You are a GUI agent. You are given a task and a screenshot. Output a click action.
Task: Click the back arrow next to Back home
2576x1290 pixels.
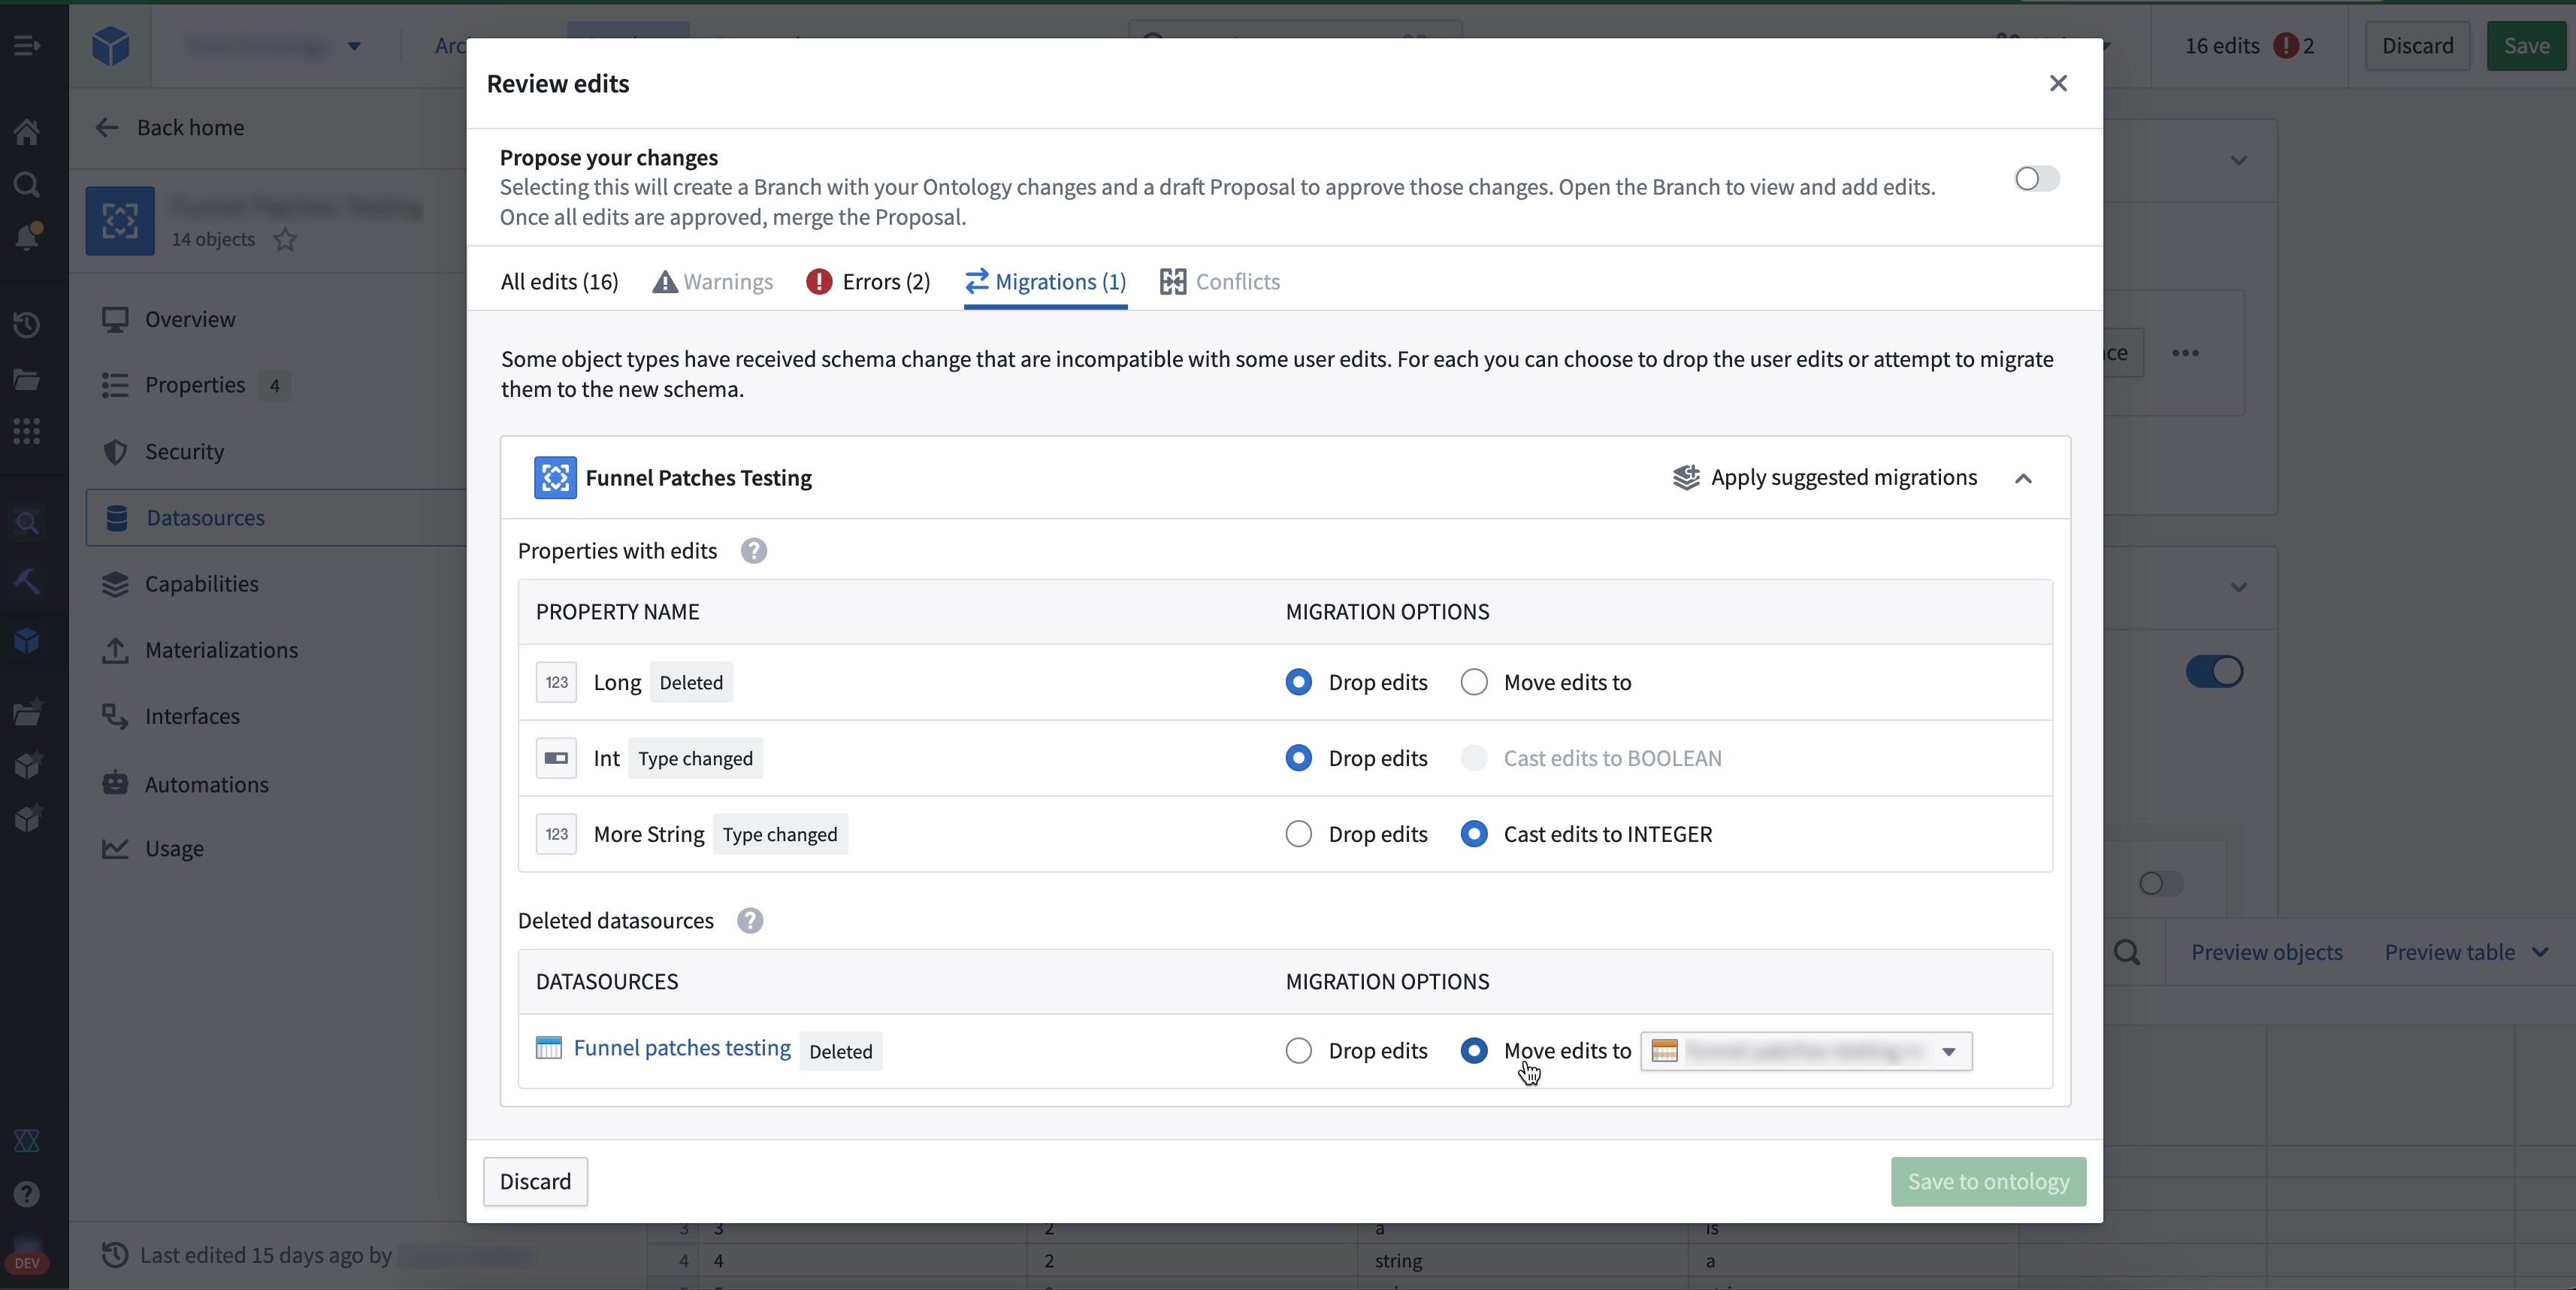point(107,128)
